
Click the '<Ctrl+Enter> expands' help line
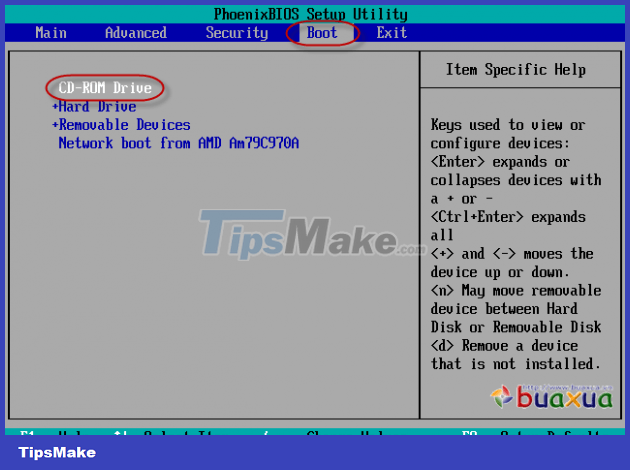[x=508, y=217]
